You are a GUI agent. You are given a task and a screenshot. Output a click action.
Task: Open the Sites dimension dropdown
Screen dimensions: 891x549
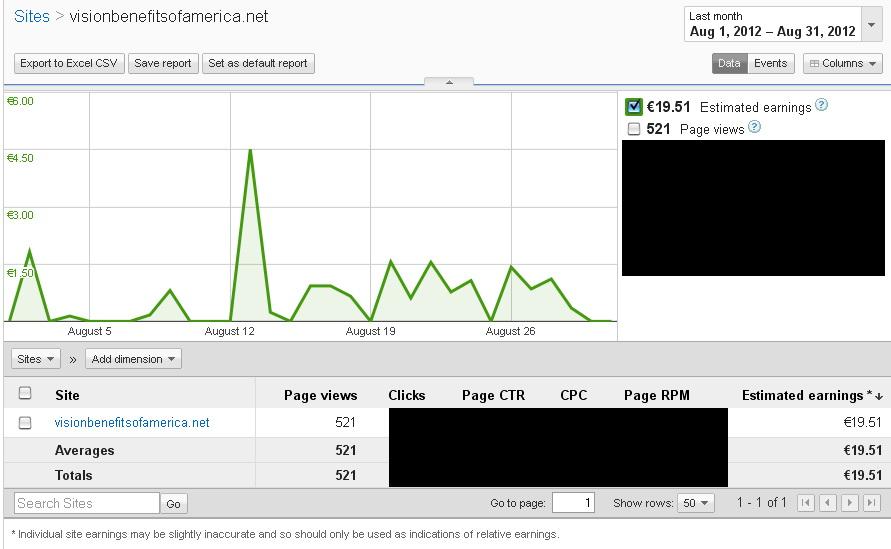click(35, 359)
